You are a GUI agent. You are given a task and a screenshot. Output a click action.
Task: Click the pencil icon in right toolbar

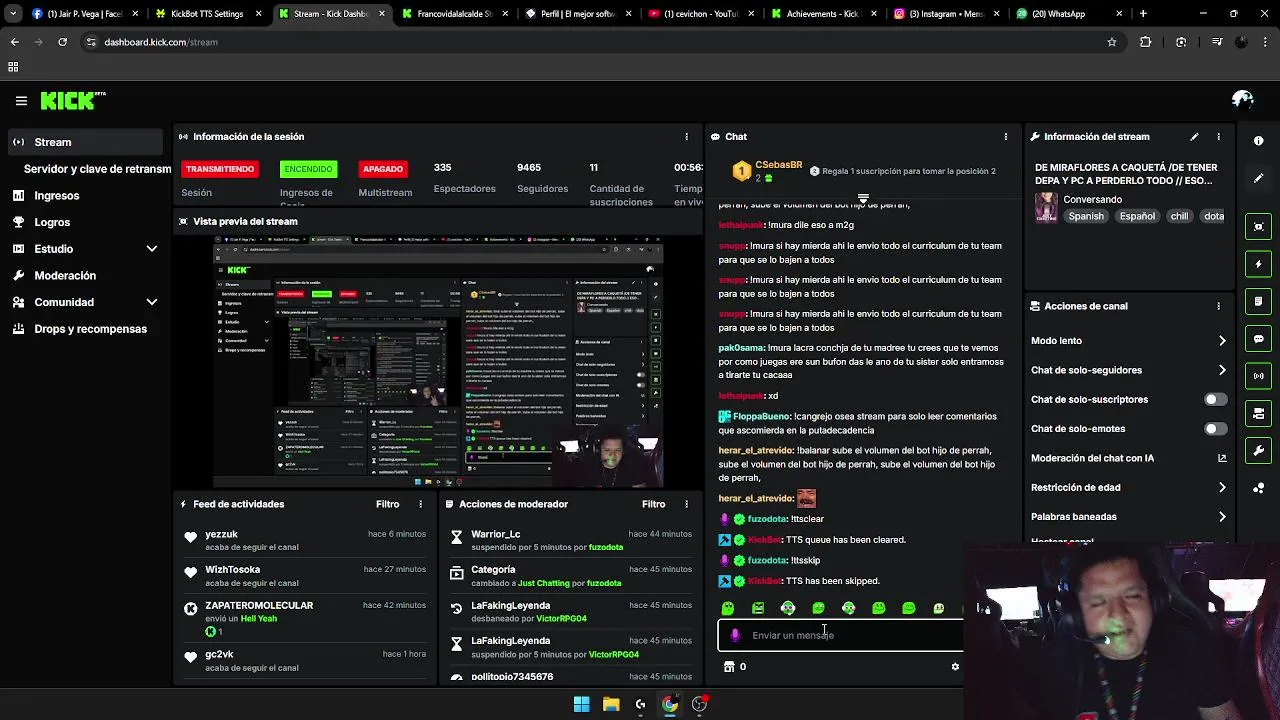[1259, 178]
